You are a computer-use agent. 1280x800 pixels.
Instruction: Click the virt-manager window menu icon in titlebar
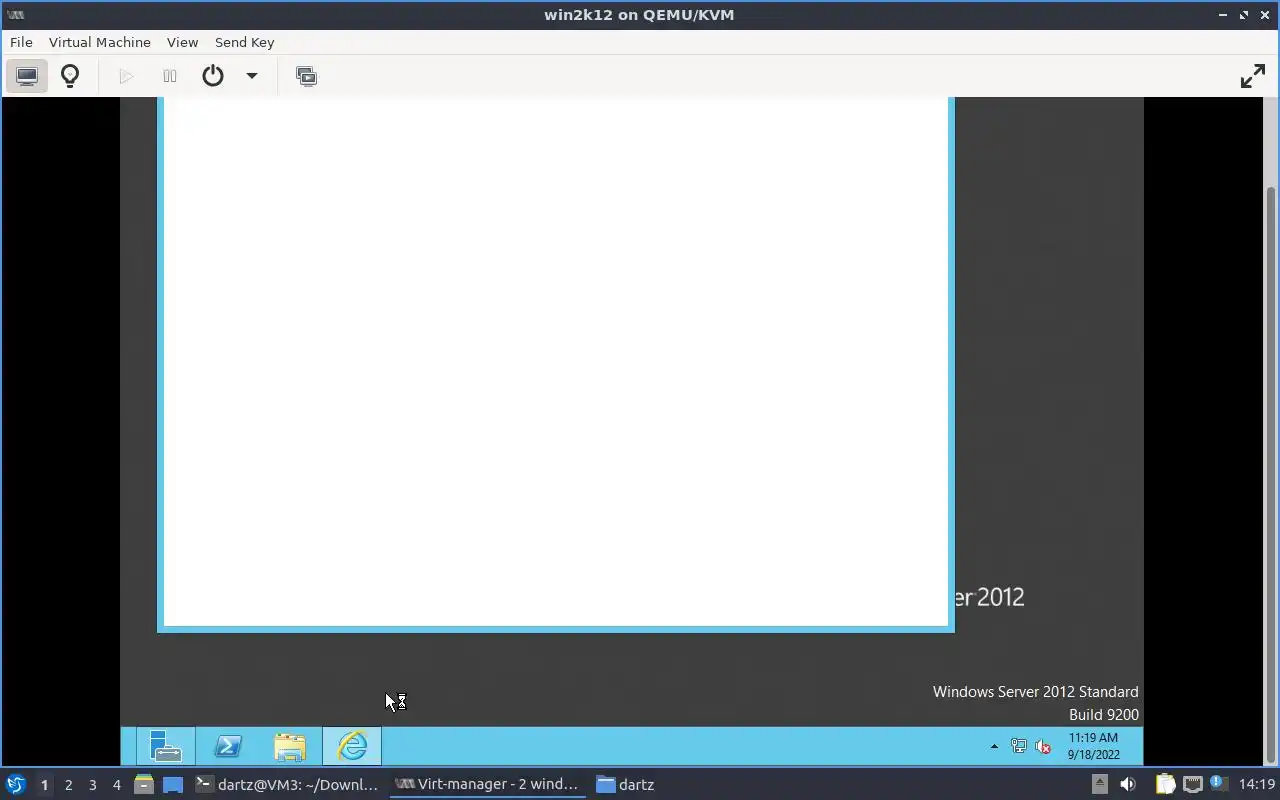[x=15, y=15]
